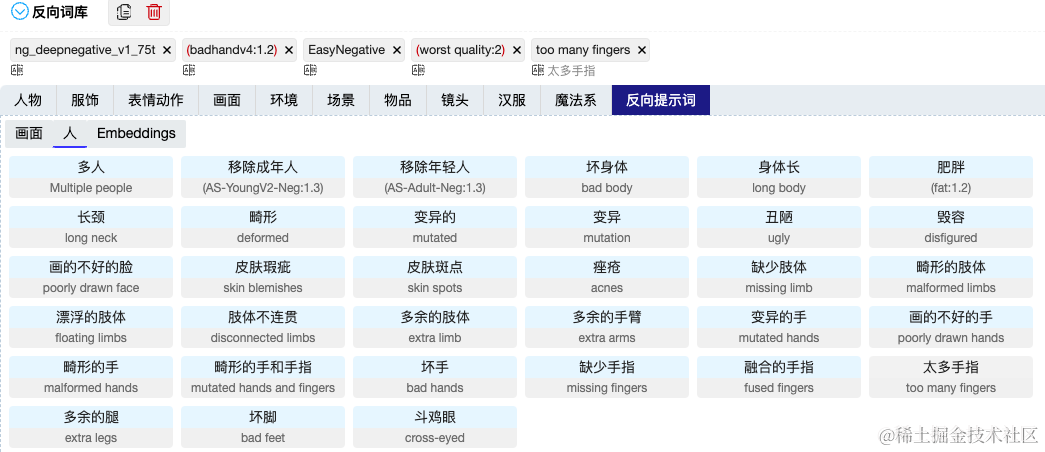
Task: Add the 肢体不连贯 disconnected limbs prompt
Action: click(x=263, y=327)
